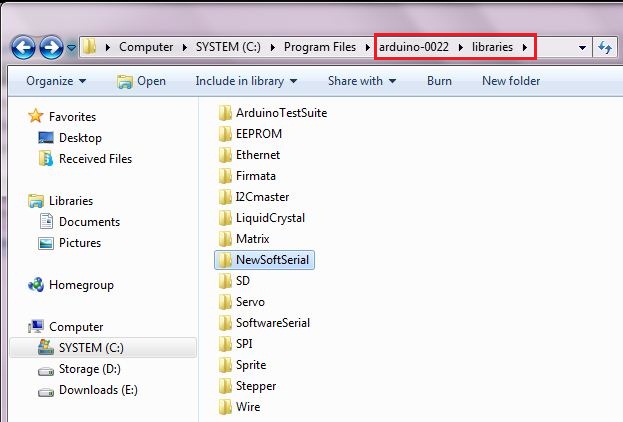Click the Desktop icon under Favorites

point(45,138)
